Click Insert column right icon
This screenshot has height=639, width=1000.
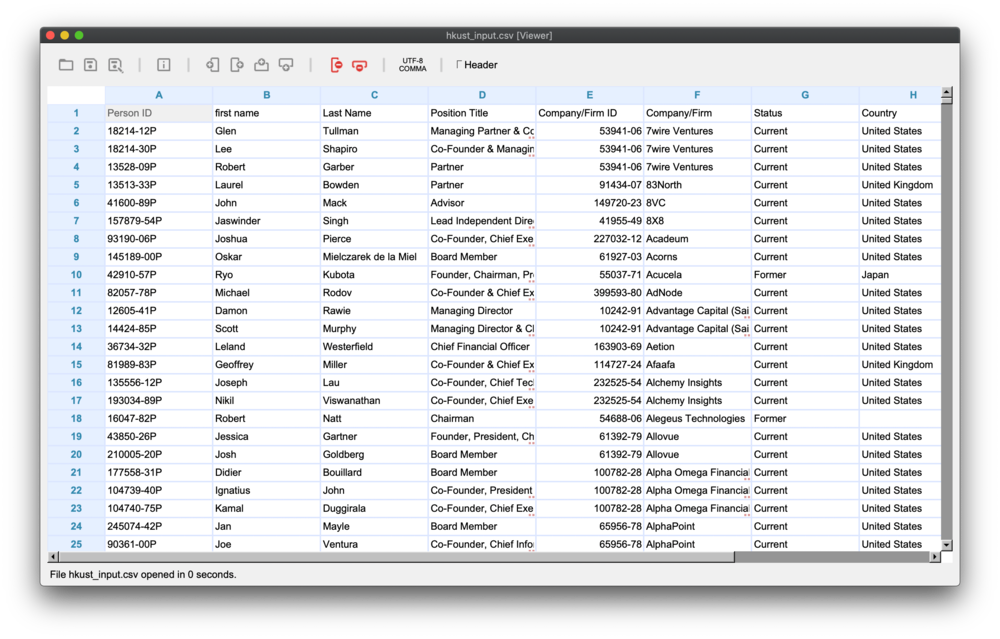[237, 65]
